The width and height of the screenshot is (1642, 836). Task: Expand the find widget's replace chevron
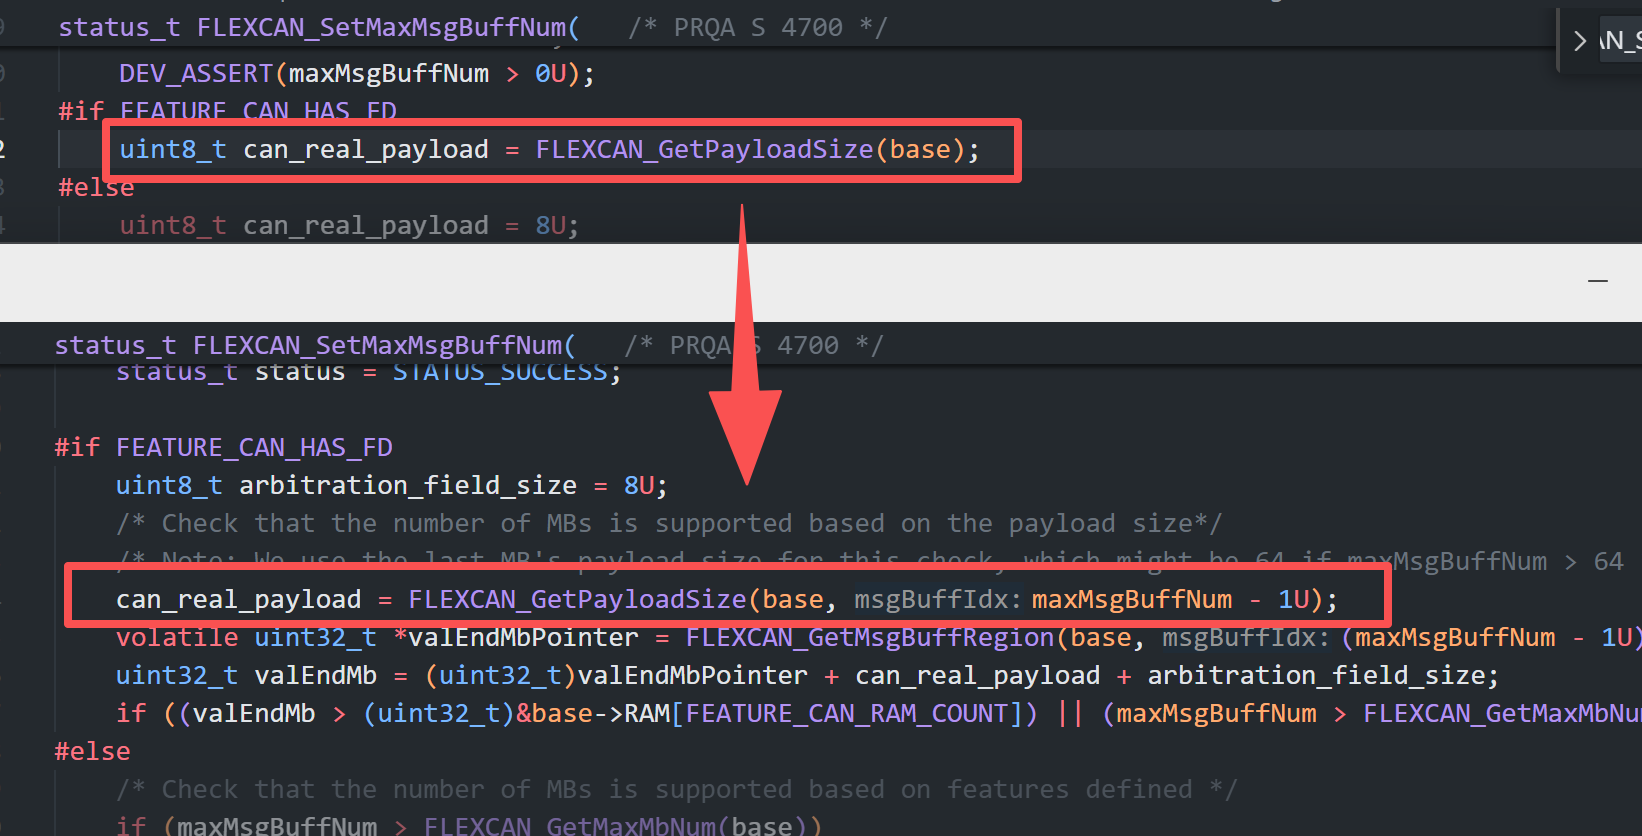[x=1580, y=41]
